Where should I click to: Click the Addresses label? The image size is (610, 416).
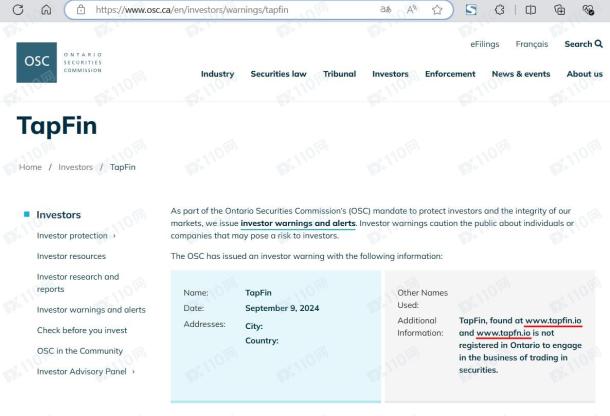[204, 324]
